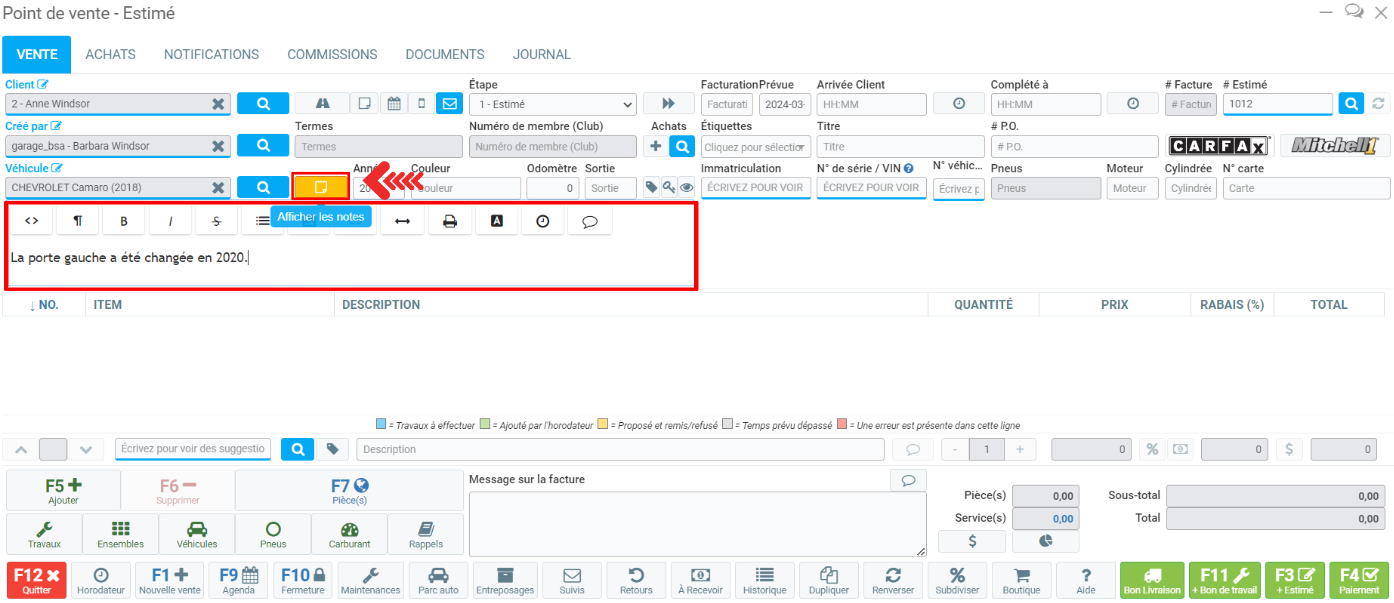
Task: Open the Pneus tire button
Action: 273,534
